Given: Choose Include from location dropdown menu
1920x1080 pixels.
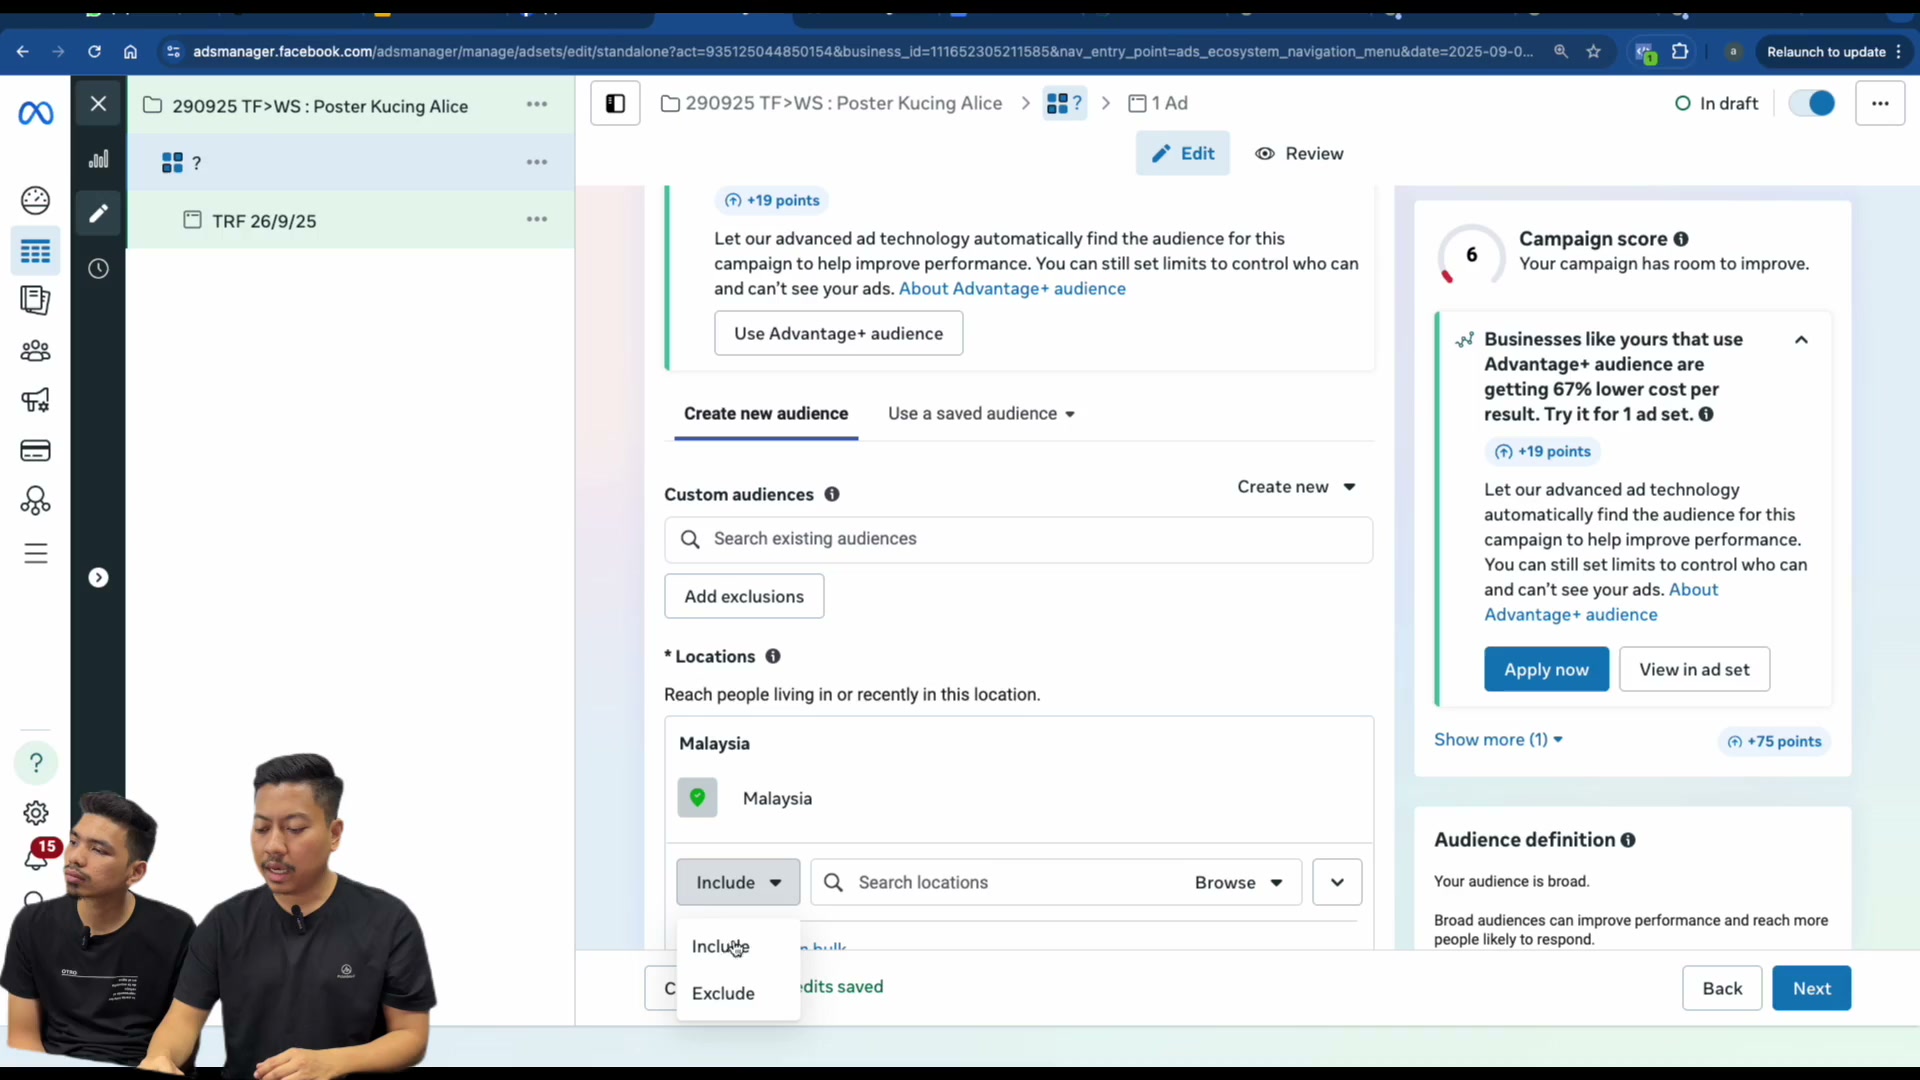Looking at the screenshot, I should pyautogui.click(x=721, y=946).
